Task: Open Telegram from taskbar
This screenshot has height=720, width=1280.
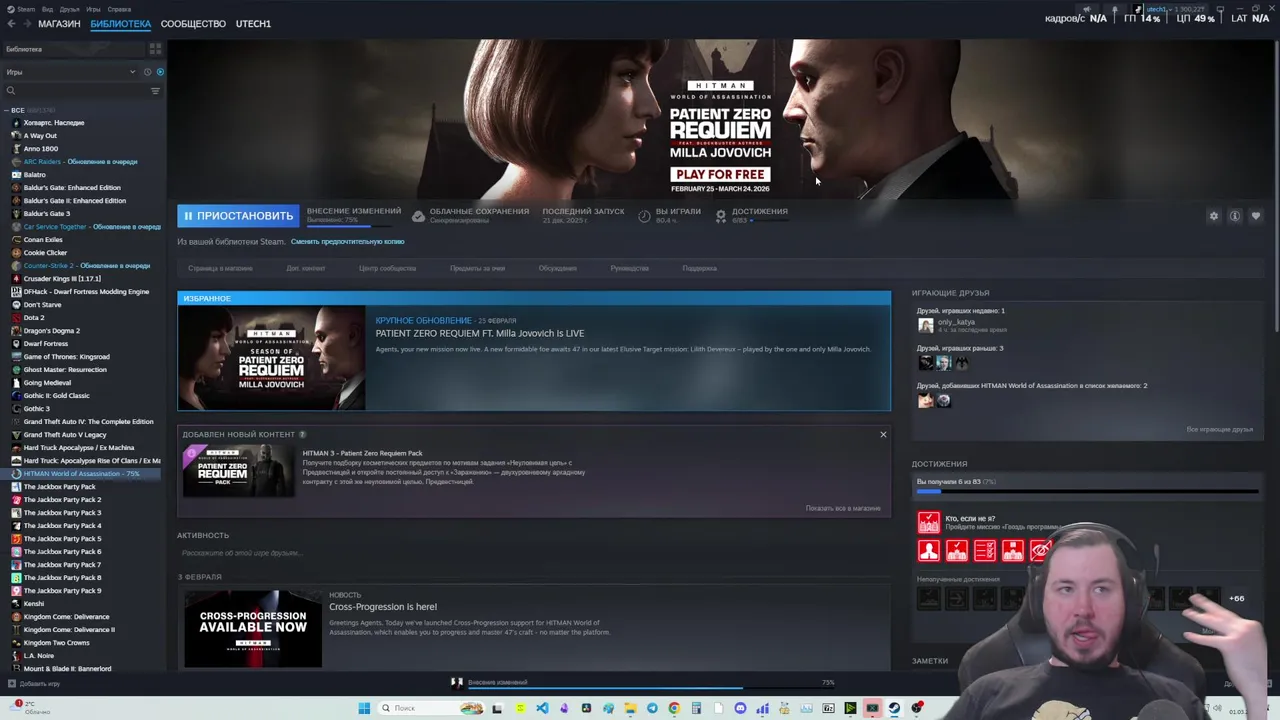Action: pos(652,708)
